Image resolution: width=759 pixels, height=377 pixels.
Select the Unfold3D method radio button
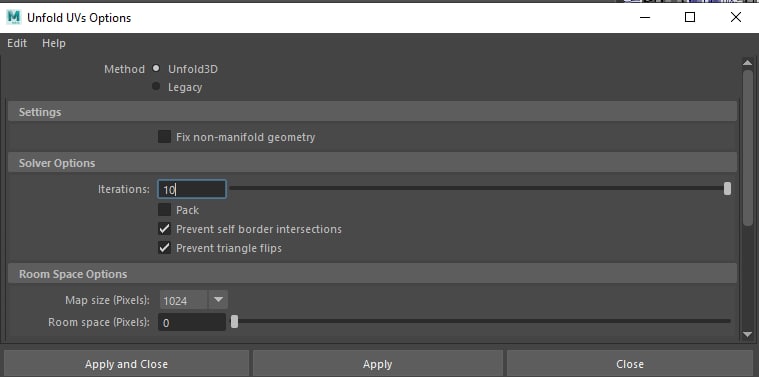pyautogui.click(x=156, y=69)
